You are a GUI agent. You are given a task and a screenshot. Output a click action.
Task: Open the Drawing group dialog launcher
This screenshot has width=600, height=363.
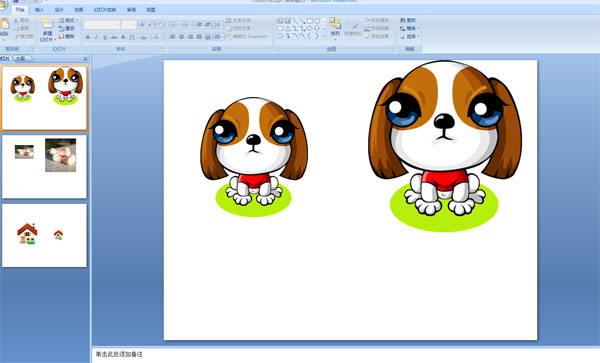coord(392,49)
